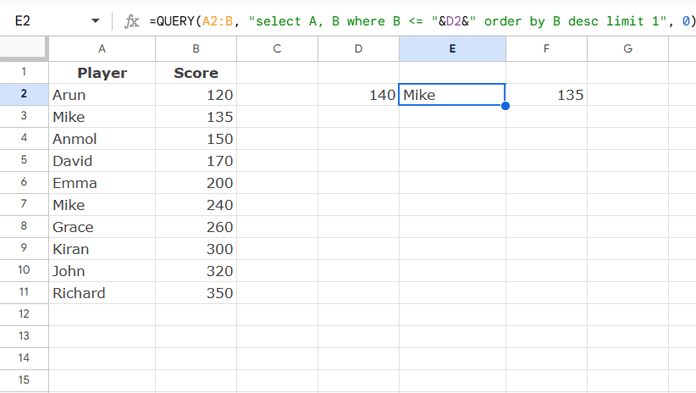The width and height of the screenshot is (696, 393).
Task: Click the cell containing Richard
Action: pyautogui.click(x=102, y=293)
